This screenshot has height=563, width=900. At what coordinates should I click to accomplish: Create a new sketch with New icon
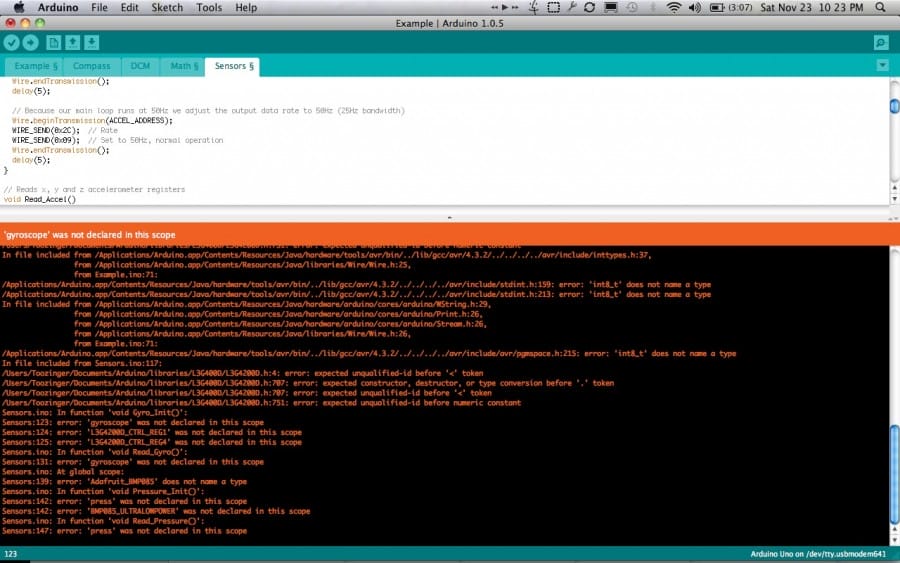54,42
